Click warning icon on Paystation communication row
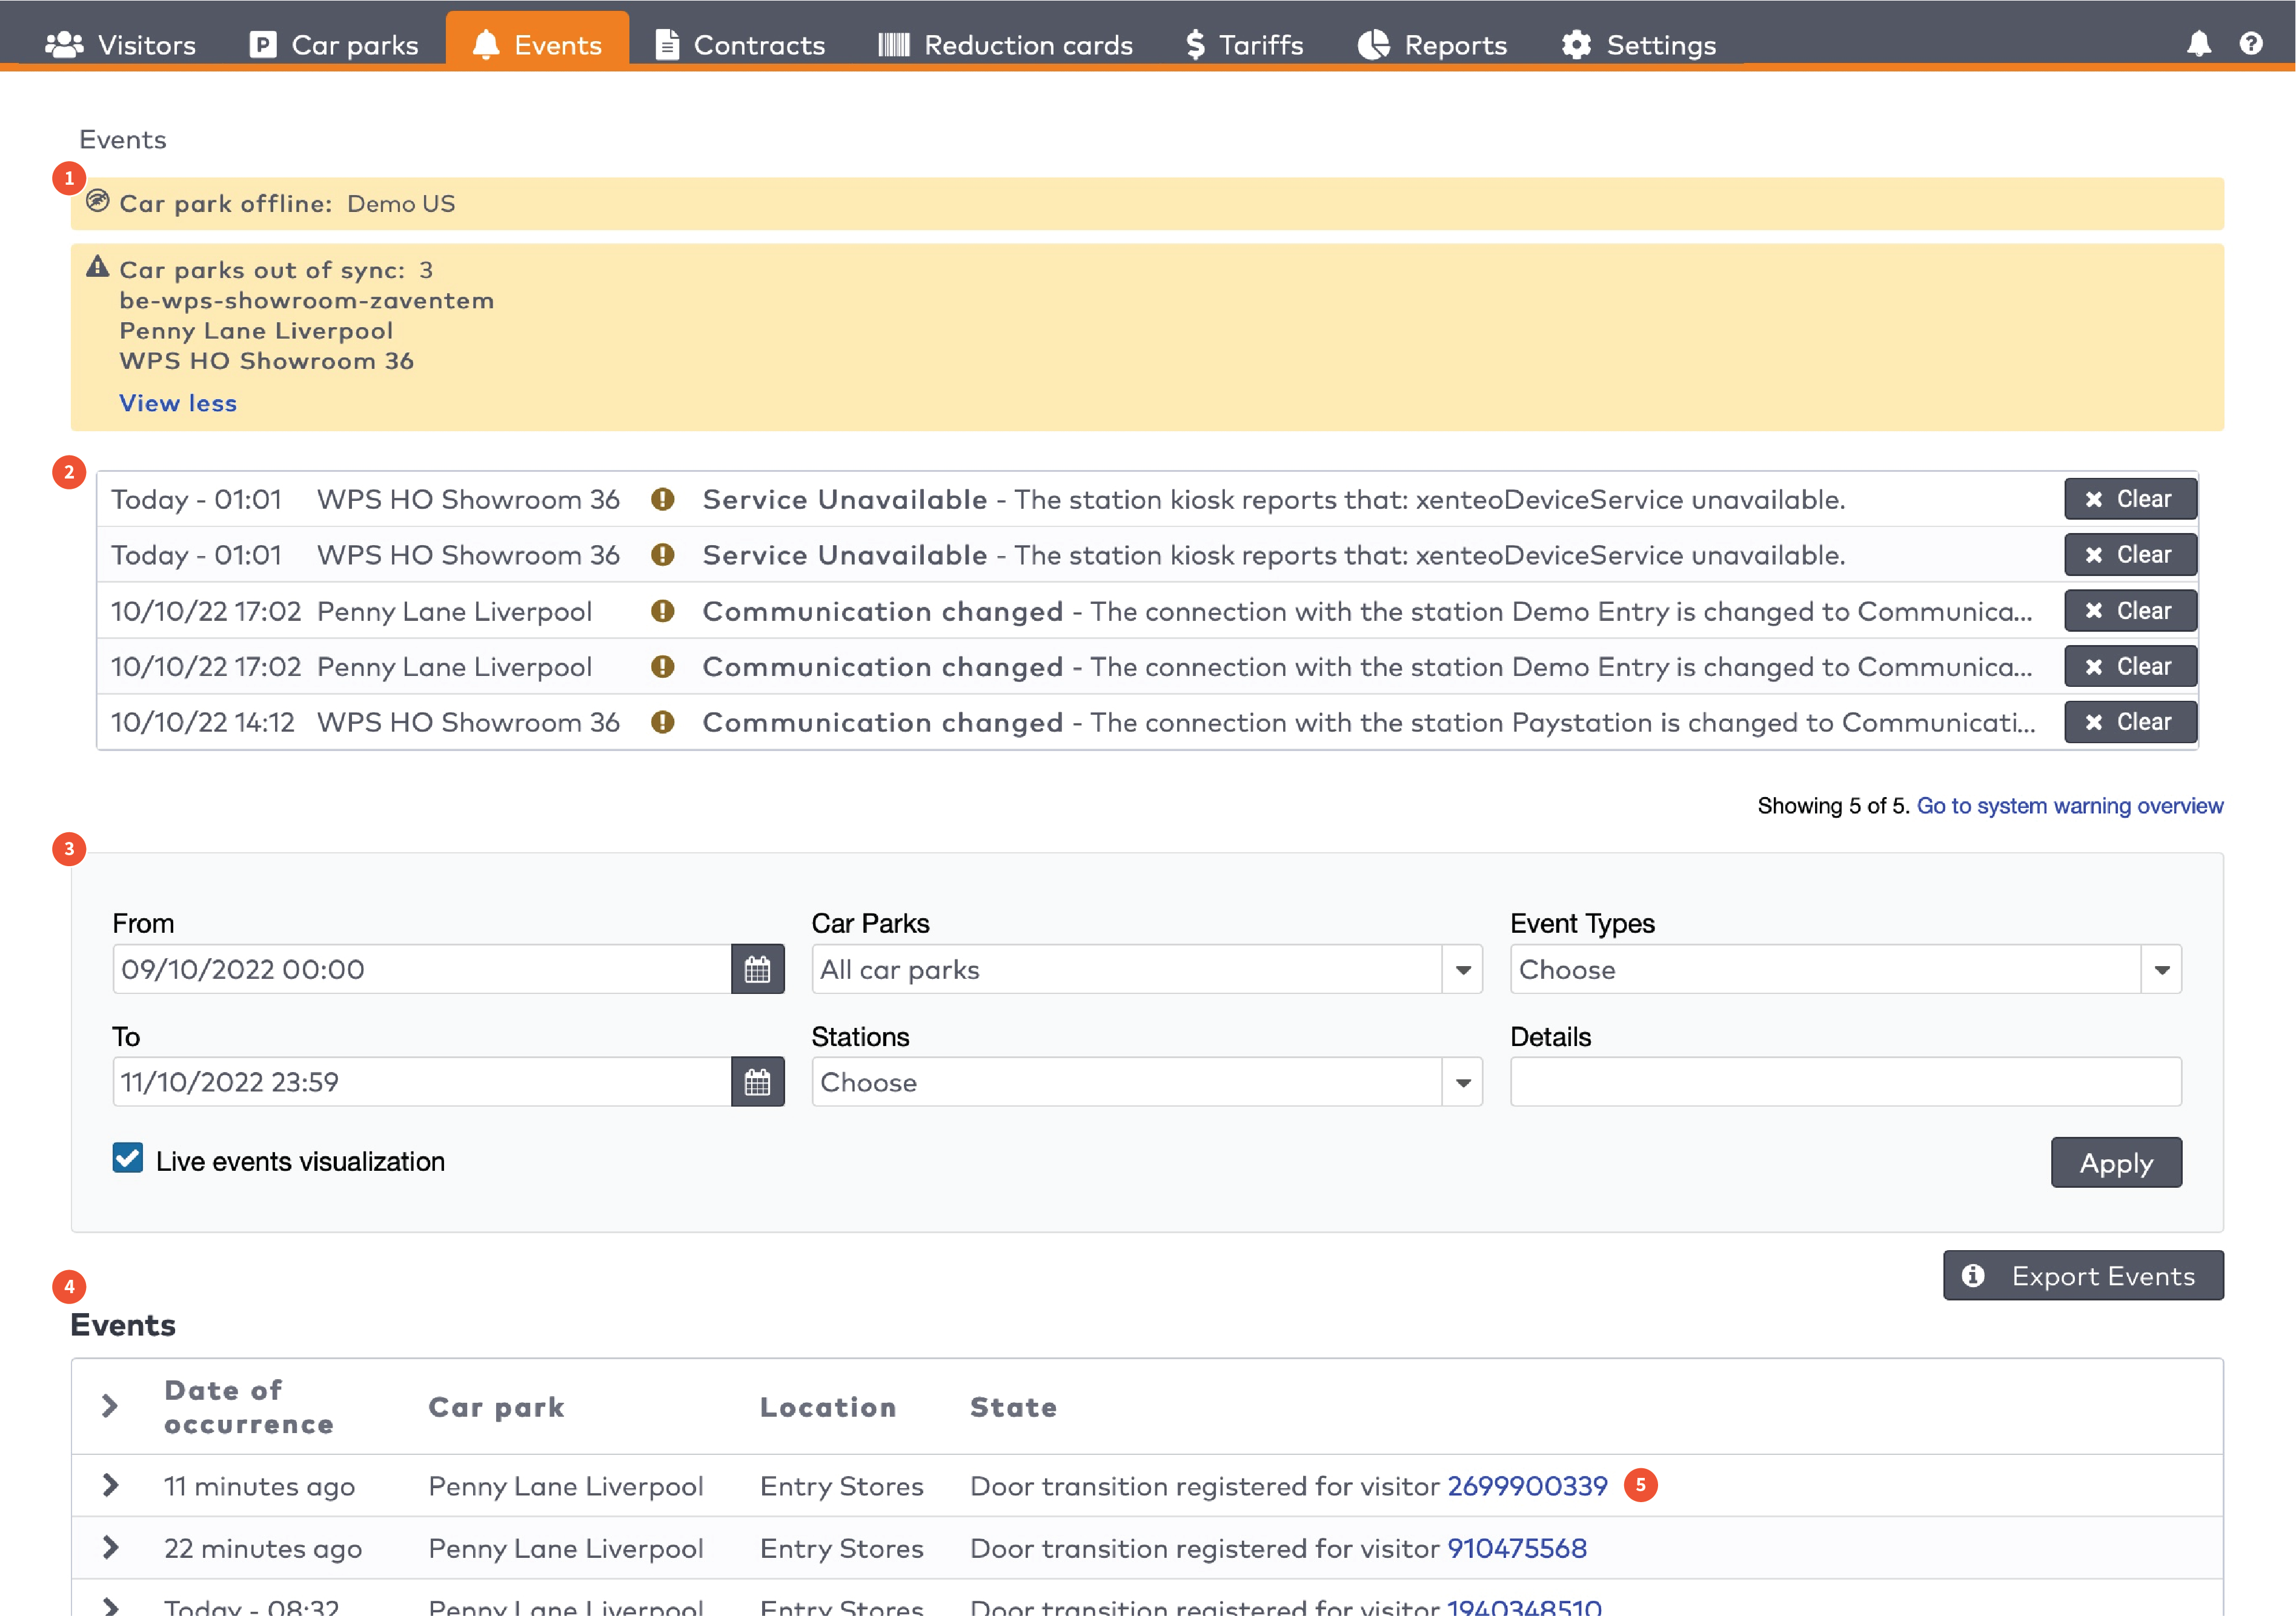This screenshot has height=1616, width=2296. click(662, 722)
